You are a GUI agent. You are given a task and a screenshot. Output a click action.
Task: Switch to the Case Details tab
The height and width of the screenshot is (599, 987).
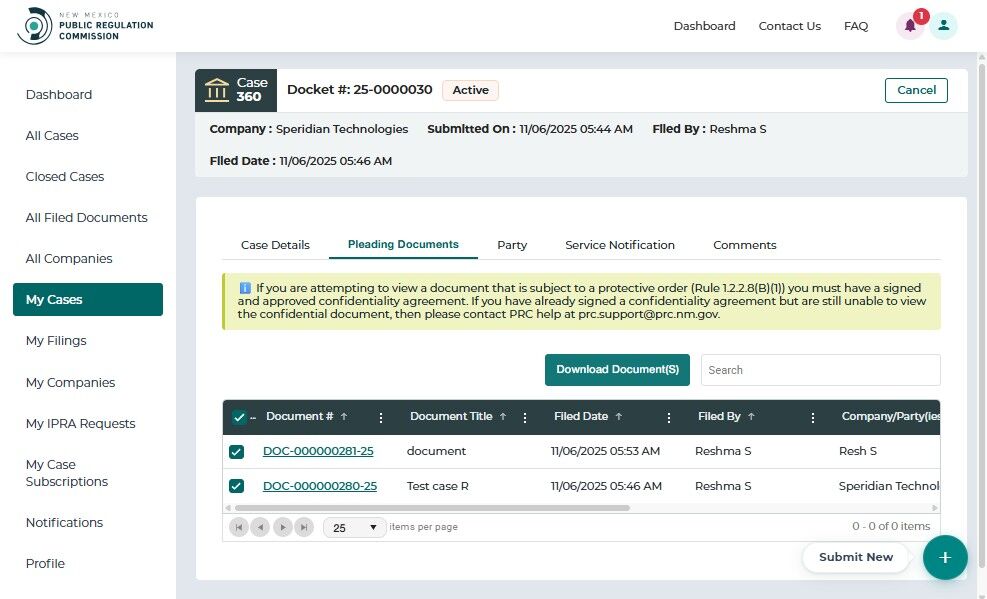pyautogui.click(x=275, y=245)
